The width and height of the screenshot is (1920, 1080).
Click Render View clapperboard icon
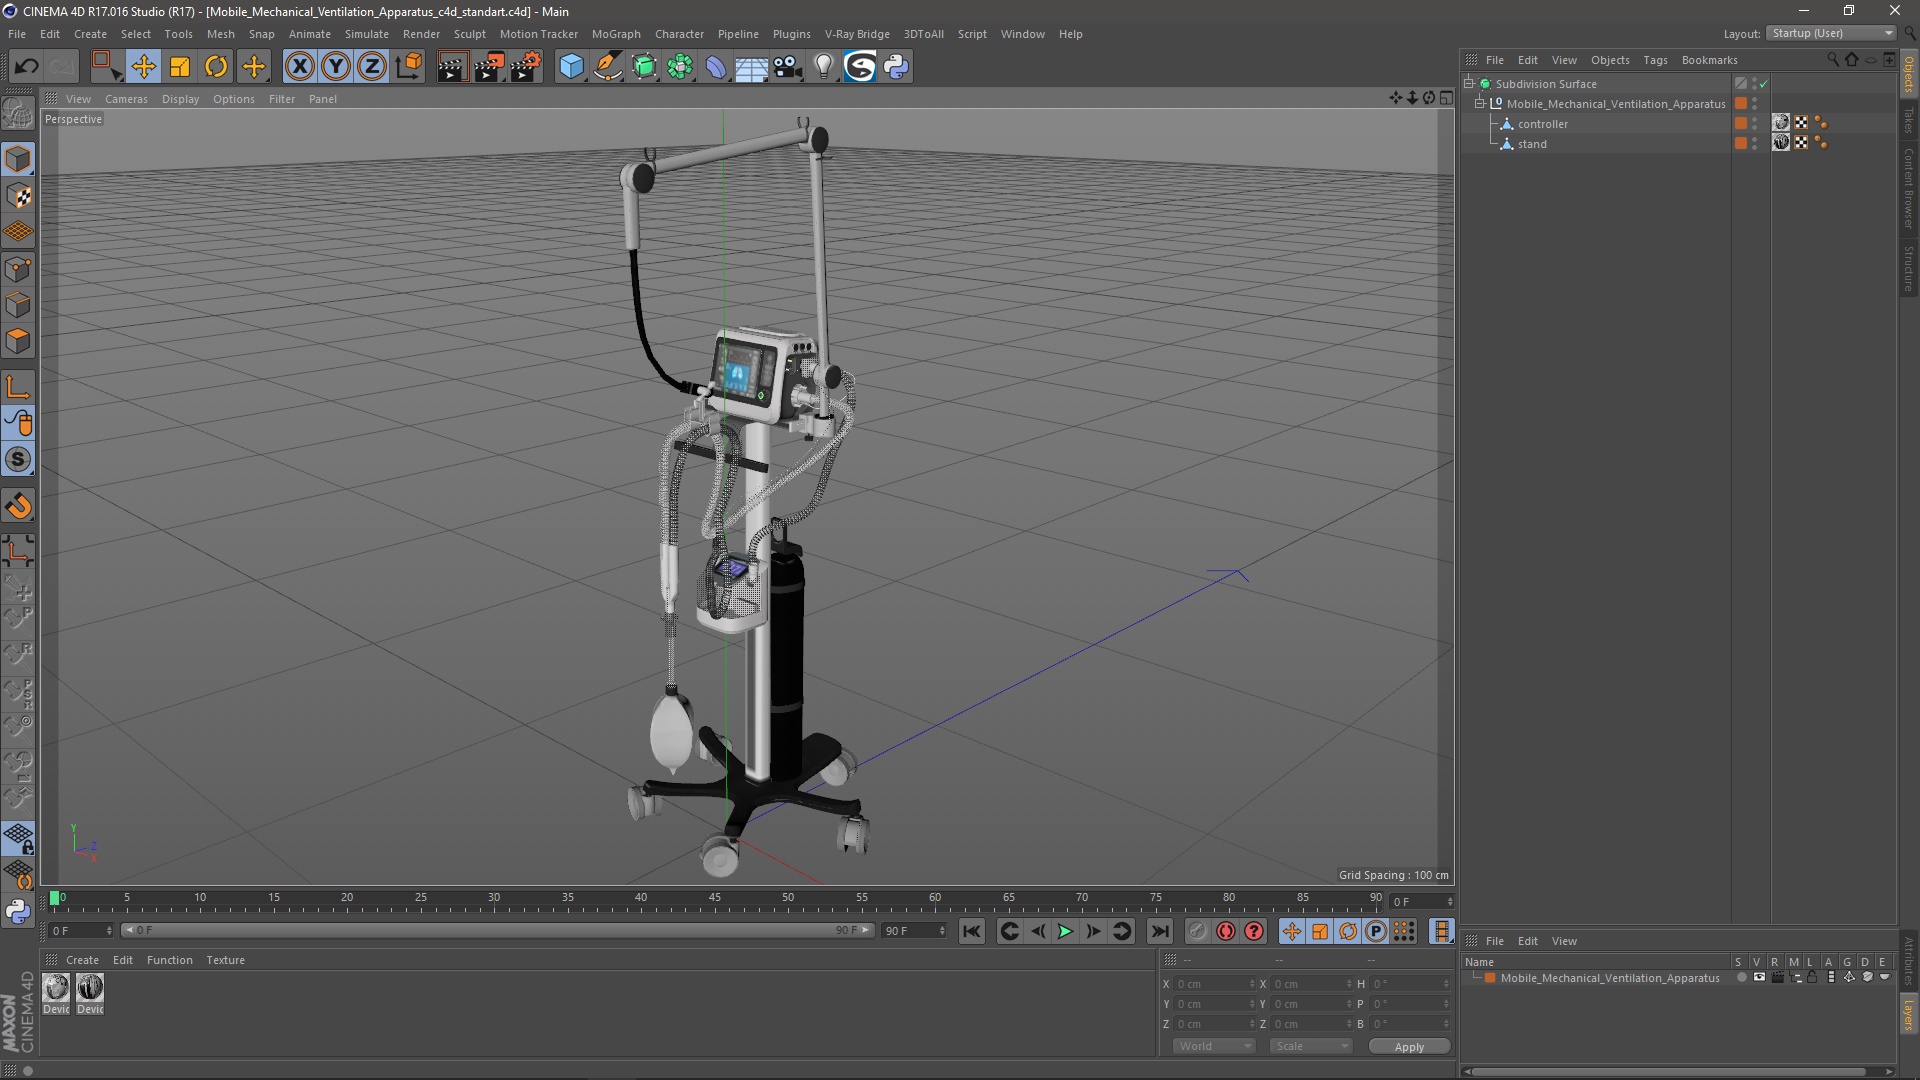point(452,67)
